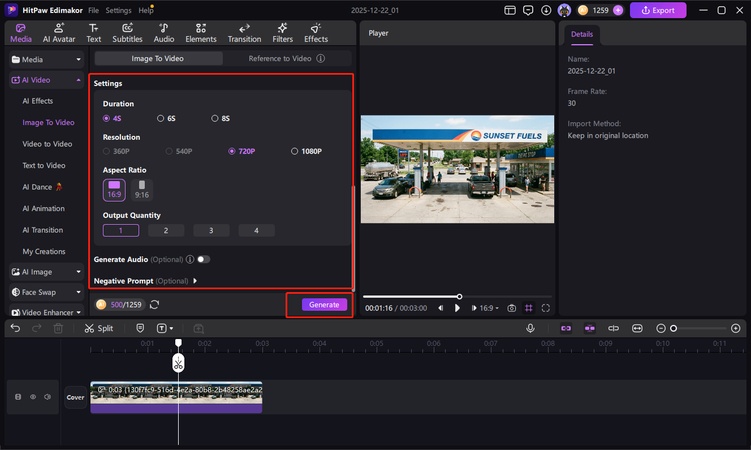751x450 pixels.
Task: Expand the AI Image sidebar category
Action: tap(46, 271)
